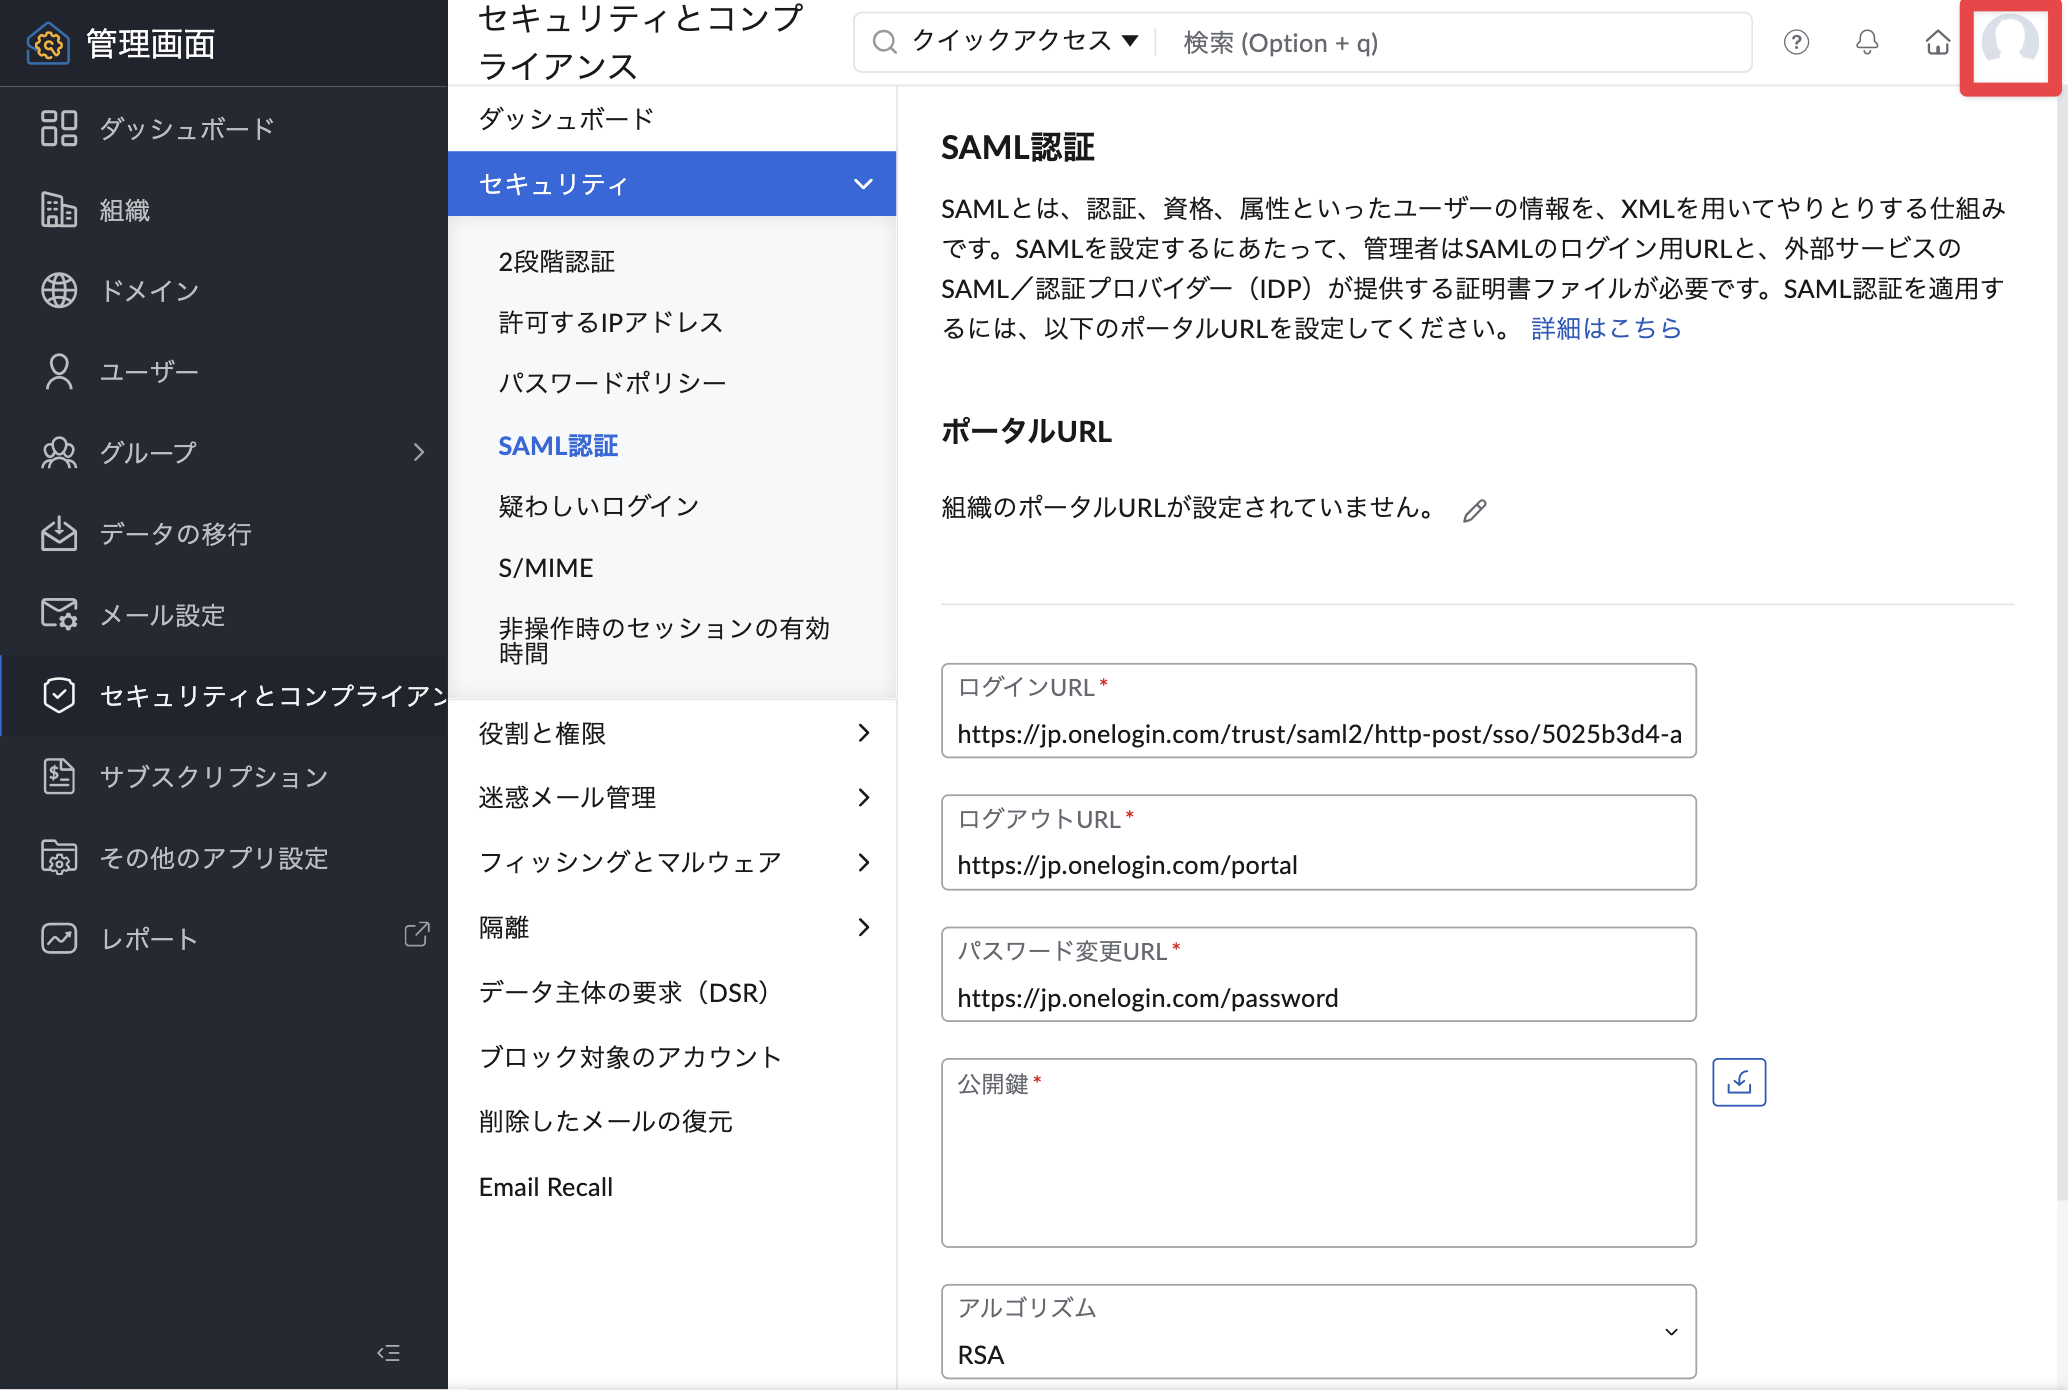Click the admin console gear logo
Screen dimensions: 2068x1390
tap(48, 43)
